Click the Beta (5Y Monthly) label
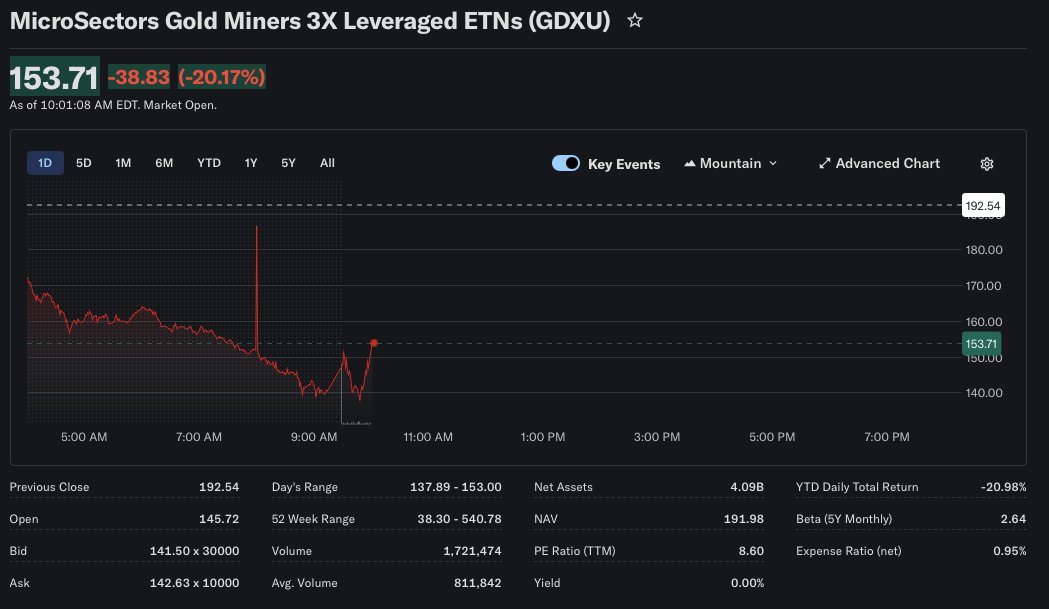1049x609 pixels. [x=844, y=519]
